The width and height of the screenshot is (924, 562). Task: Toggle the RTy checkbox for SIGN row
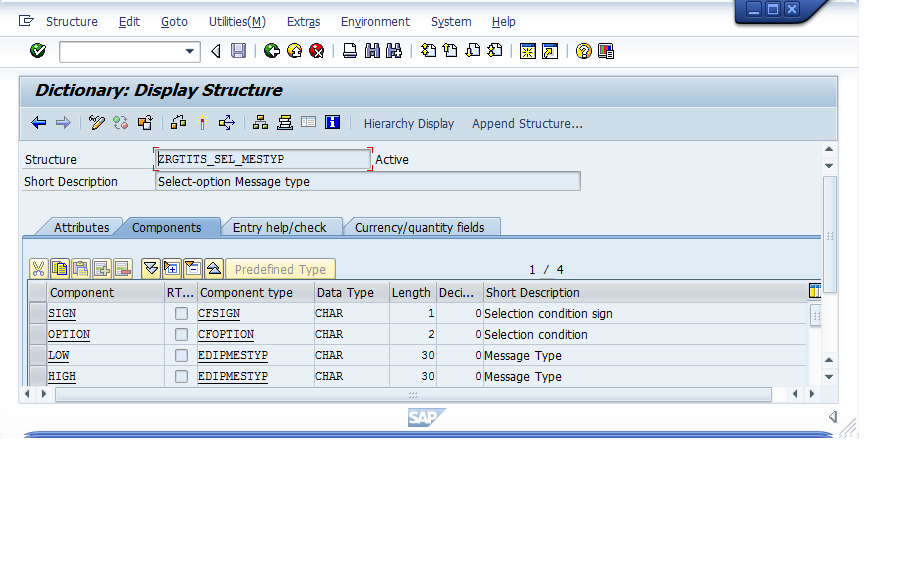(x=181, y=314)
